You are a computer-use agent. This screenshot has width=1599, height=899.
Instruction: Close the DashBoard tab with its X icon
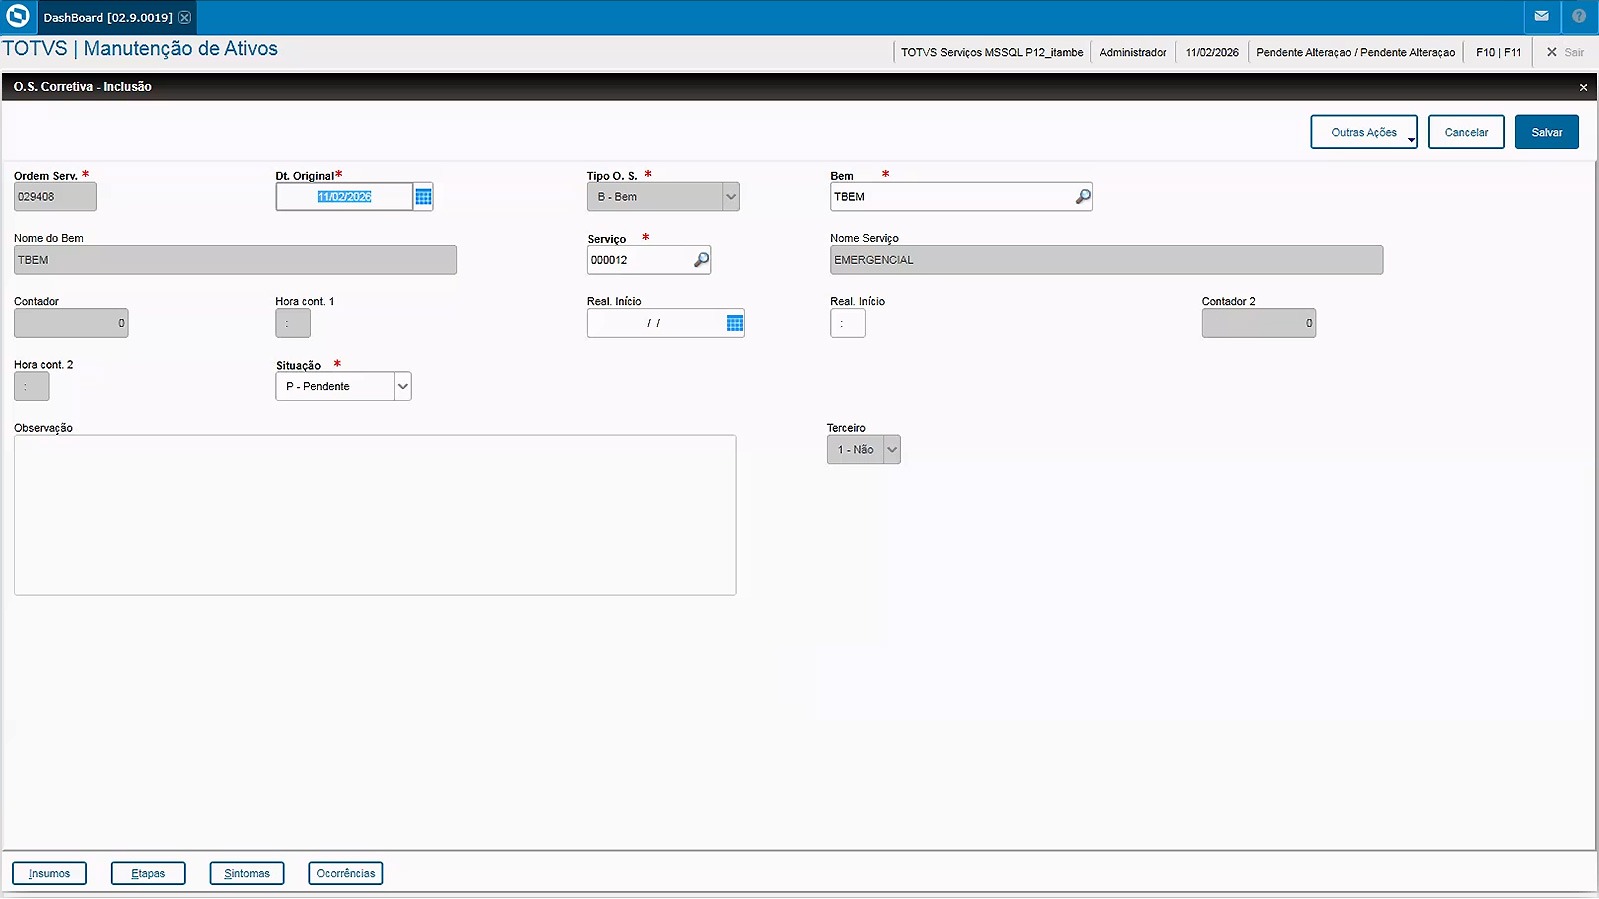185,18
